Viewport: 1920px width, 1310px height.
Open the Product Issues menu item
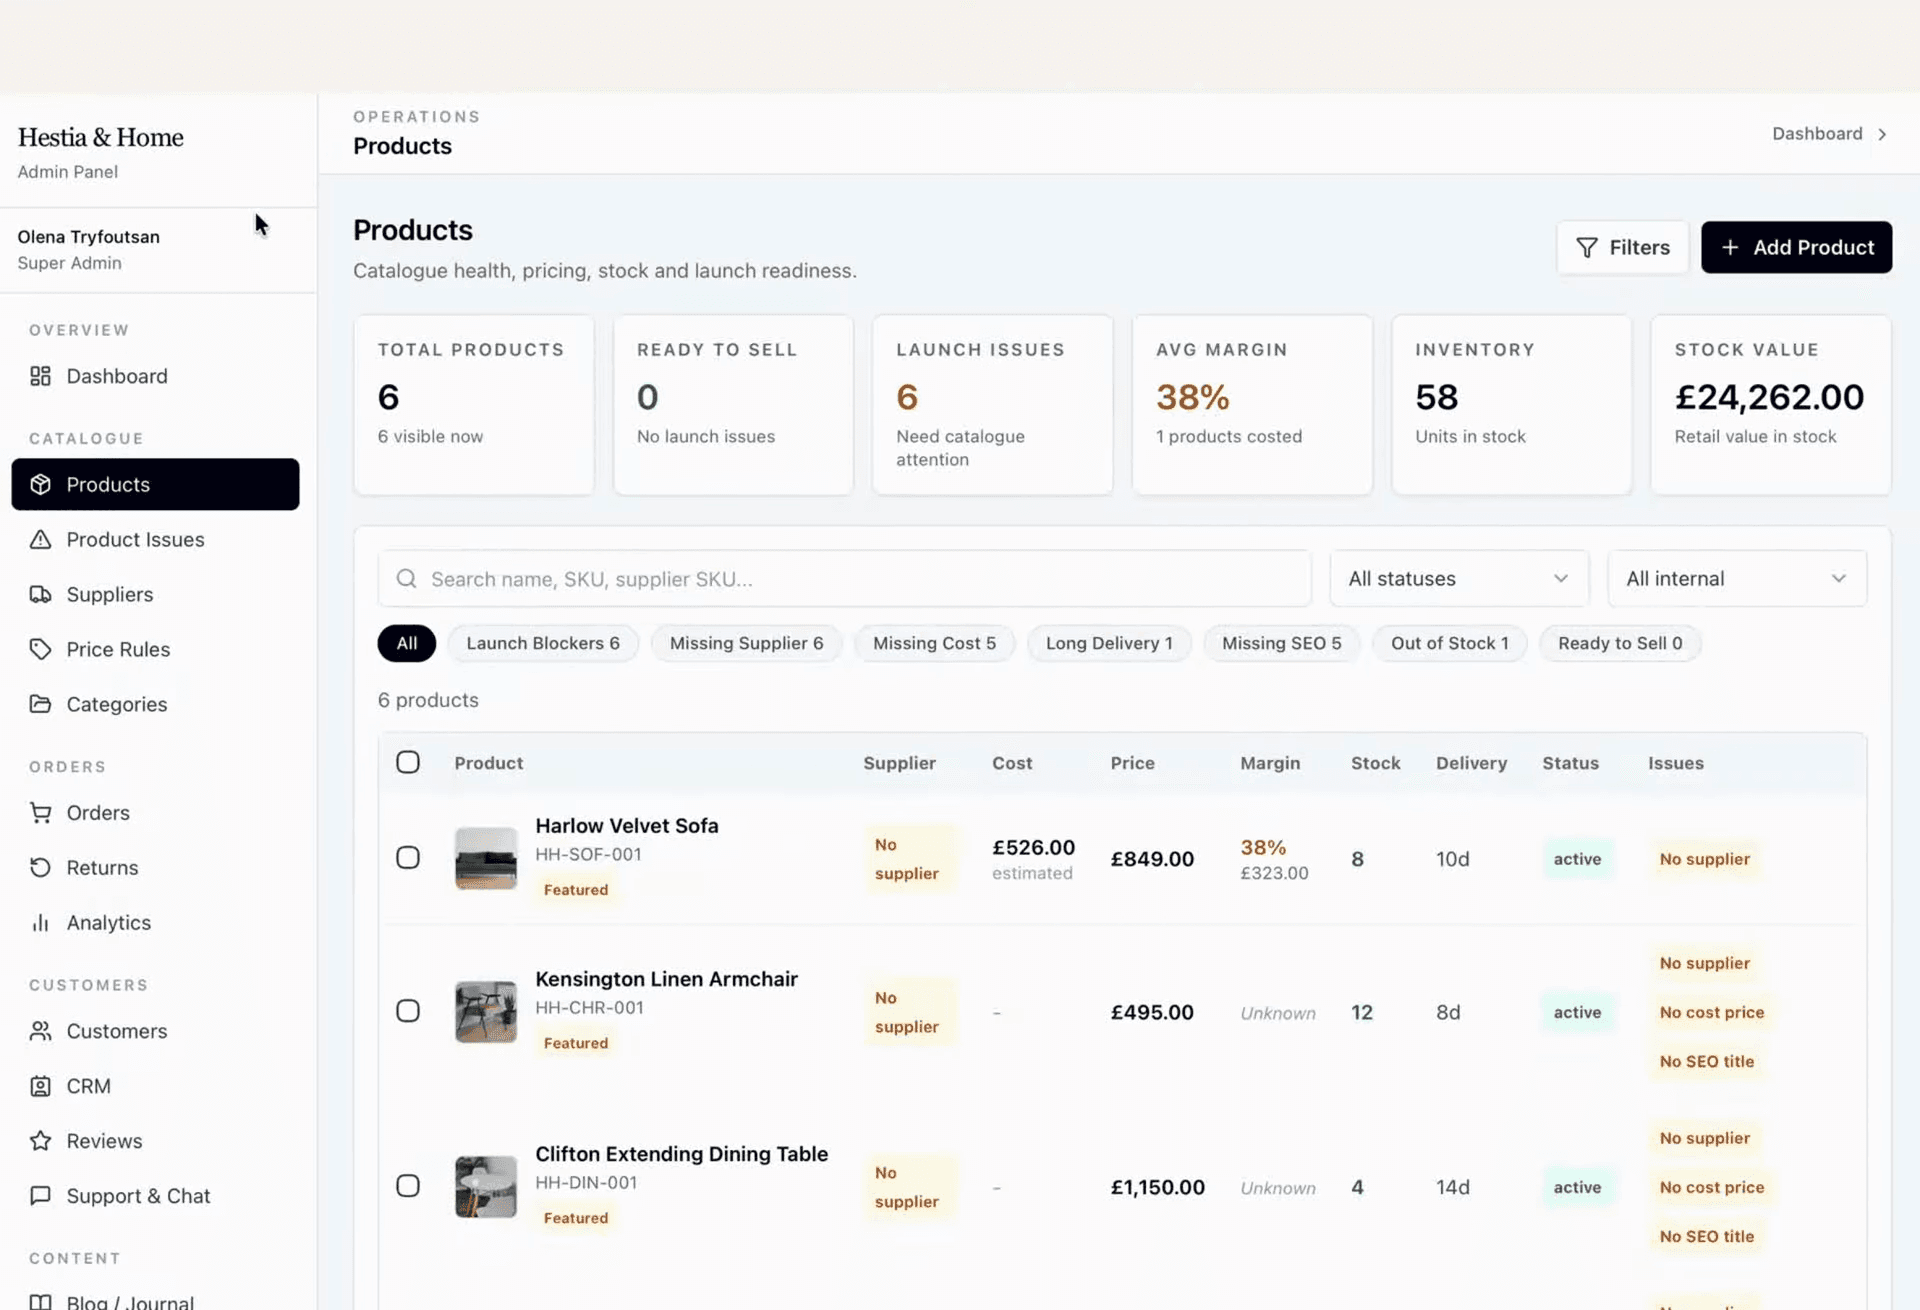point(155,539)
